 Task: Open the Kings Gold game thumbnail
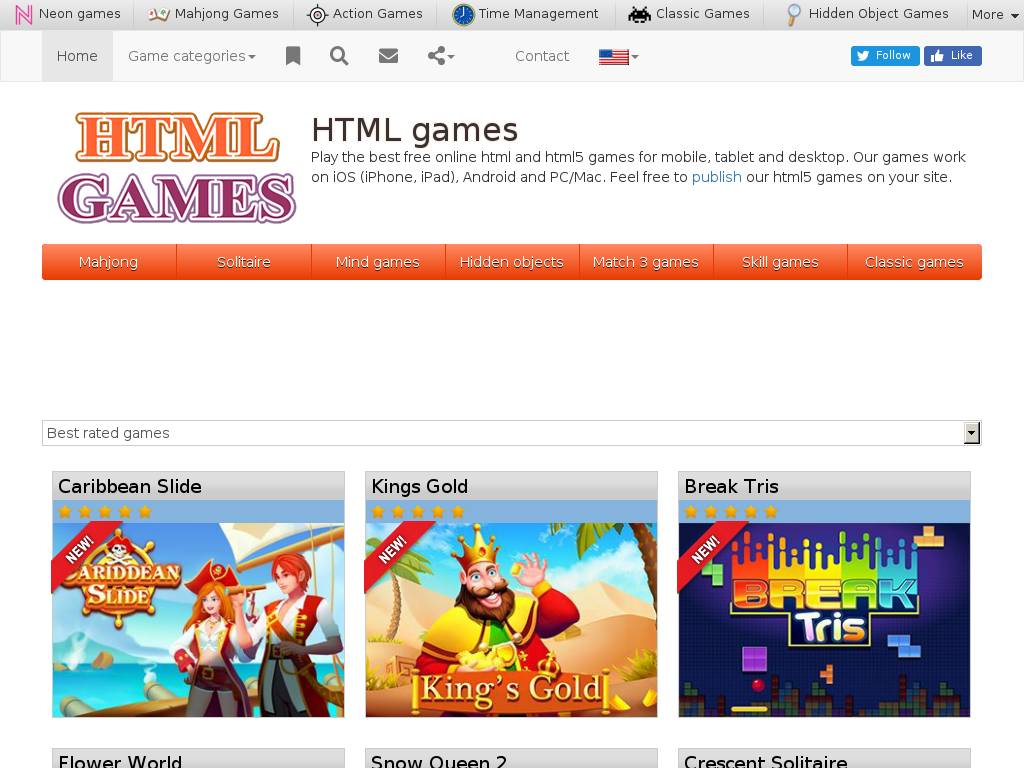(x=511, y=619)
